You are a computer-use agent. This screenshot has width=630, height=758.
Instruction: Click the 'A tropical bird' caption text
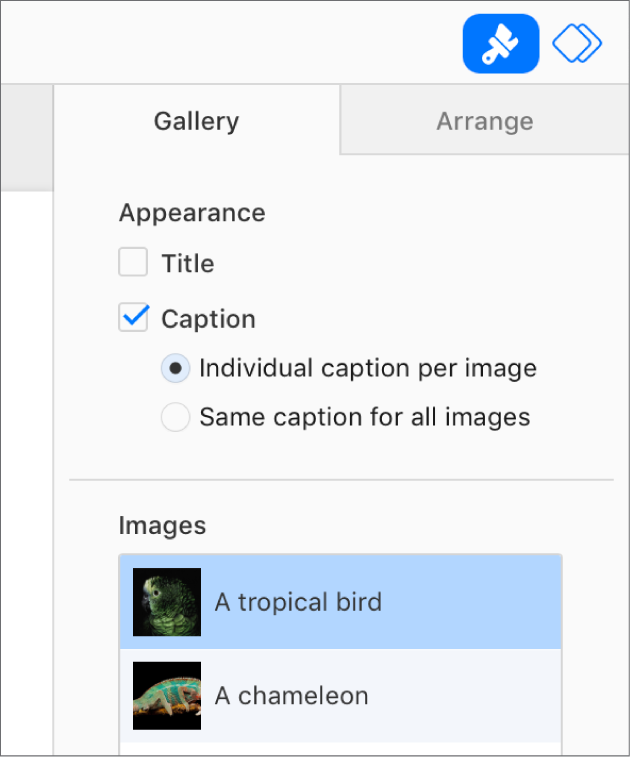click(298, 602)
